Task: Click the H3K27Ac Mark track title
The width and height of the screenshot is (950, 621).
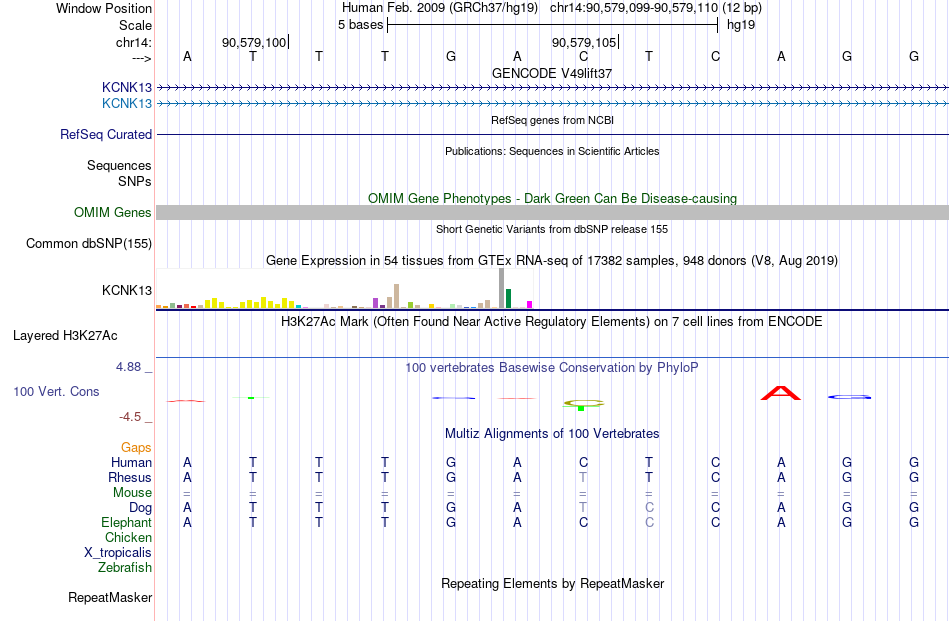Action: point(552,321)
